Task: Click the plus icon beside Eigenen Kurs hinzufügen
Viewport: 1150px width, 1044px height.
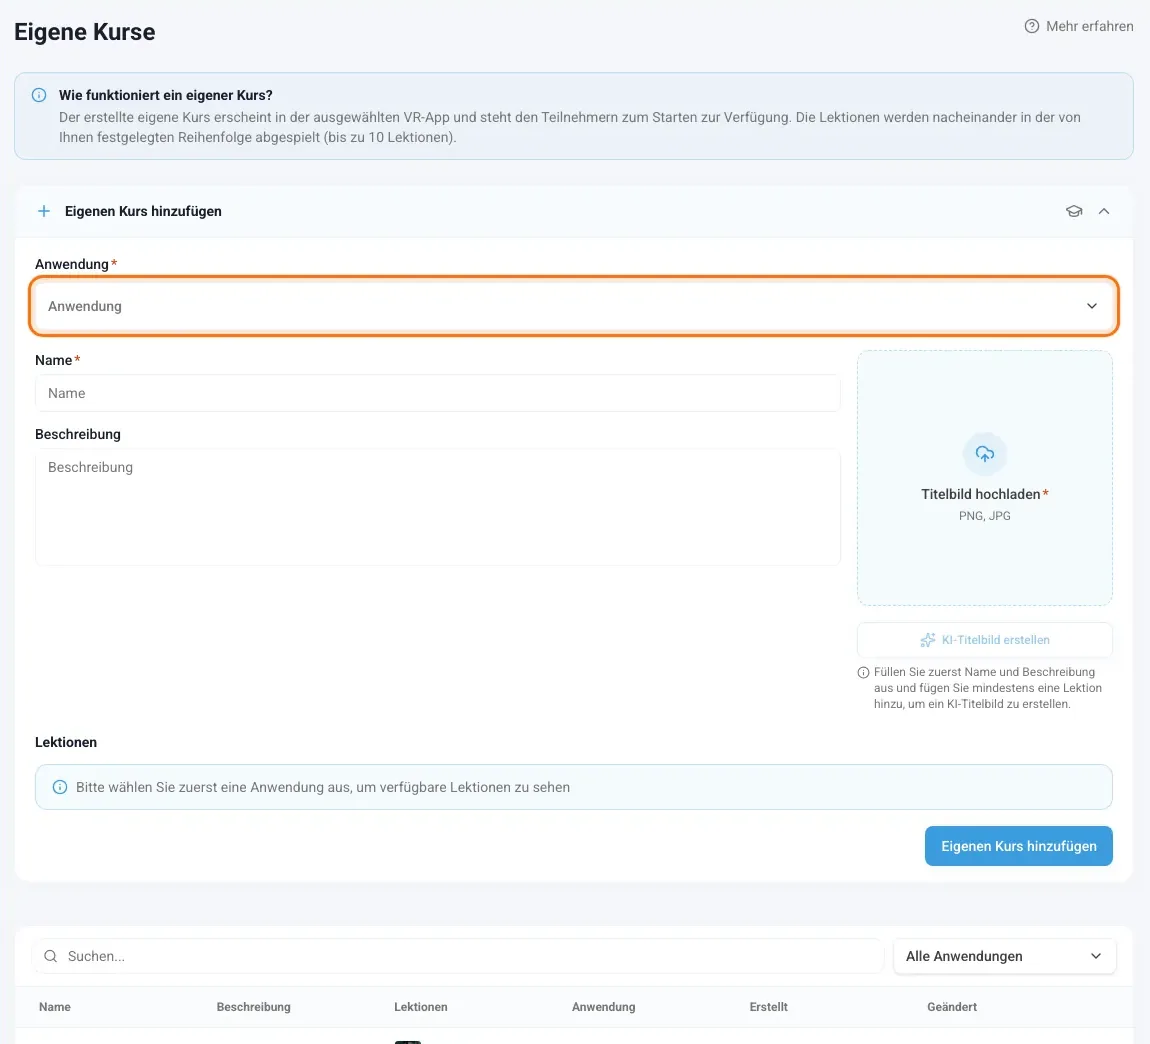Action: point(44,211)
